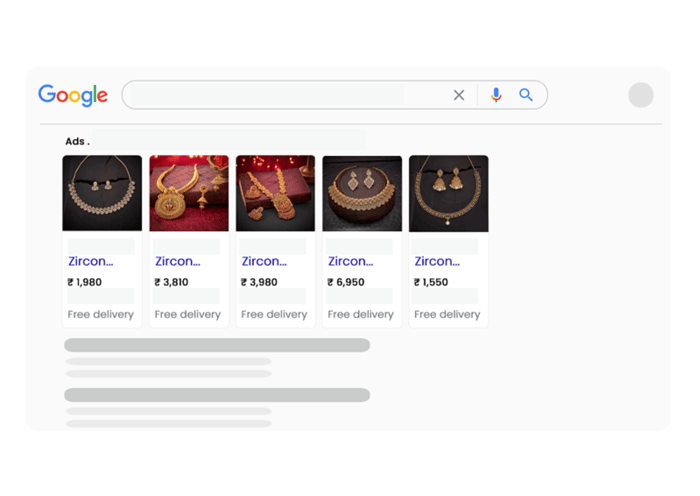The image size is (700, 496).
Task: Select the ₹ 1,980 price text
Action: [x=84, y=282]
